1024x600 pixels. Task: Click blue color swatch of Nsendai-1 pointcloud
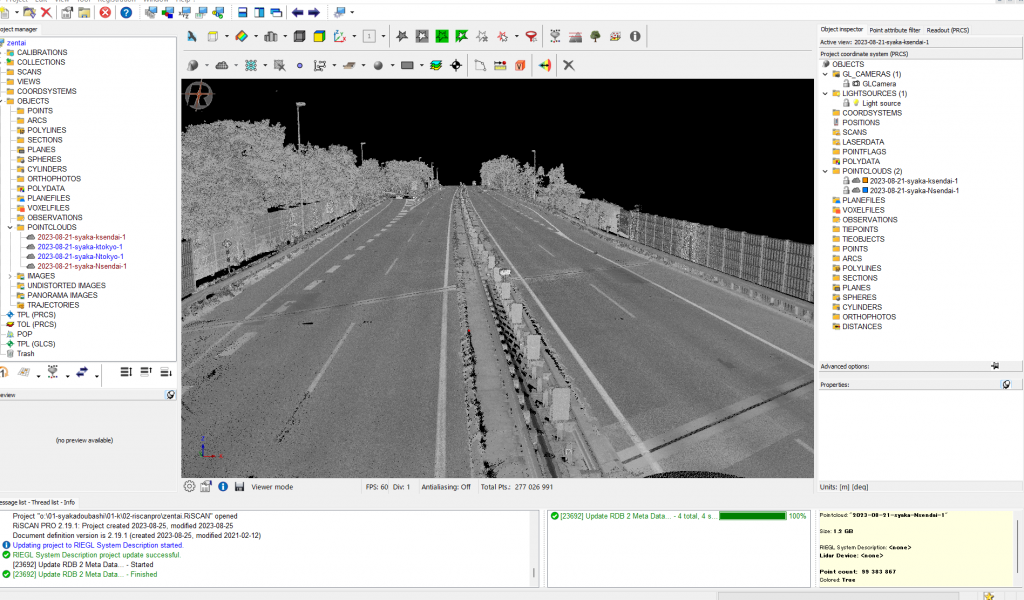coord(865,191)
